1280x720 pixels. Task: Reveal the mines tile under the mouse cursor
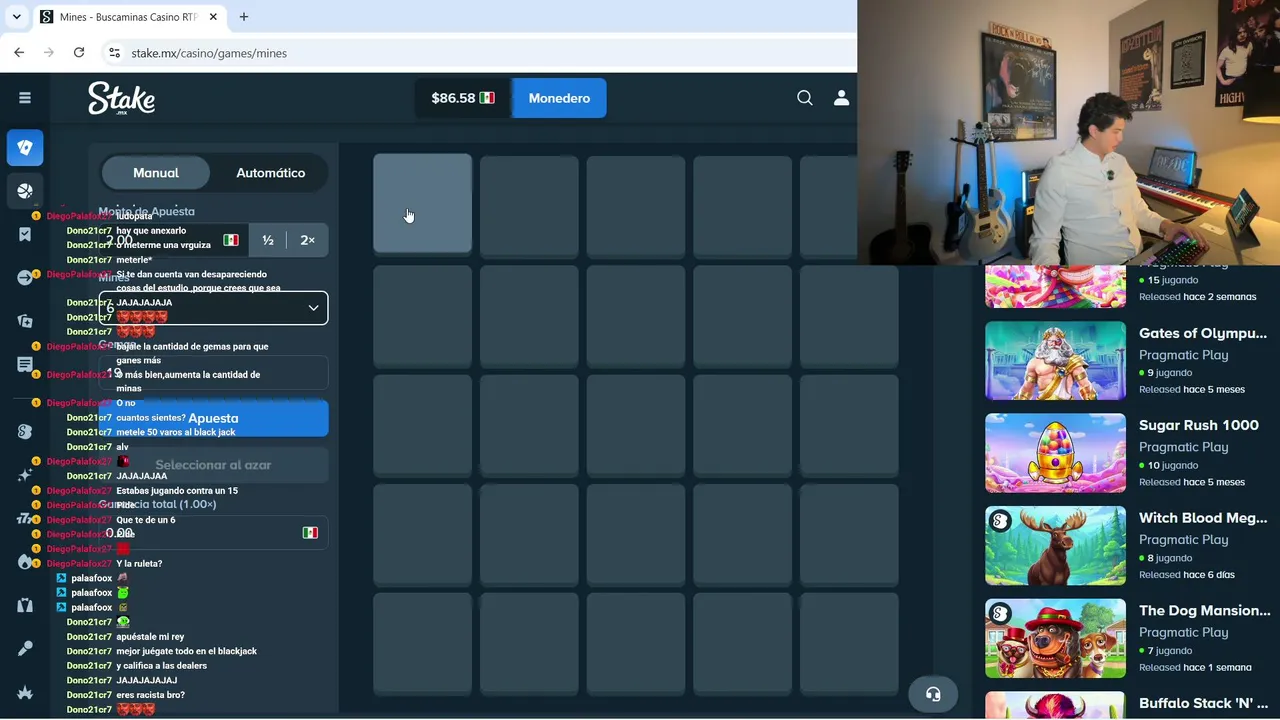tap(422, 203)
